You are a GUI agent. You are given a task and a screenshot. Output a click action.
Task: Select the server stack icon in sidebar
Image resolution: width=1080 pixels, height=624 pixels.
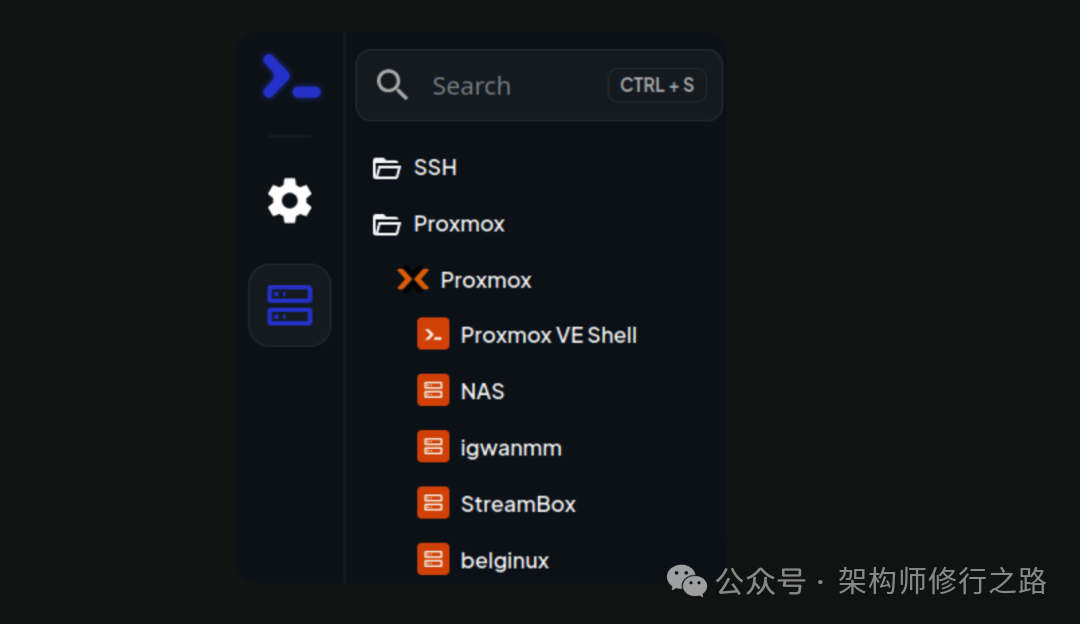(289, 304)
